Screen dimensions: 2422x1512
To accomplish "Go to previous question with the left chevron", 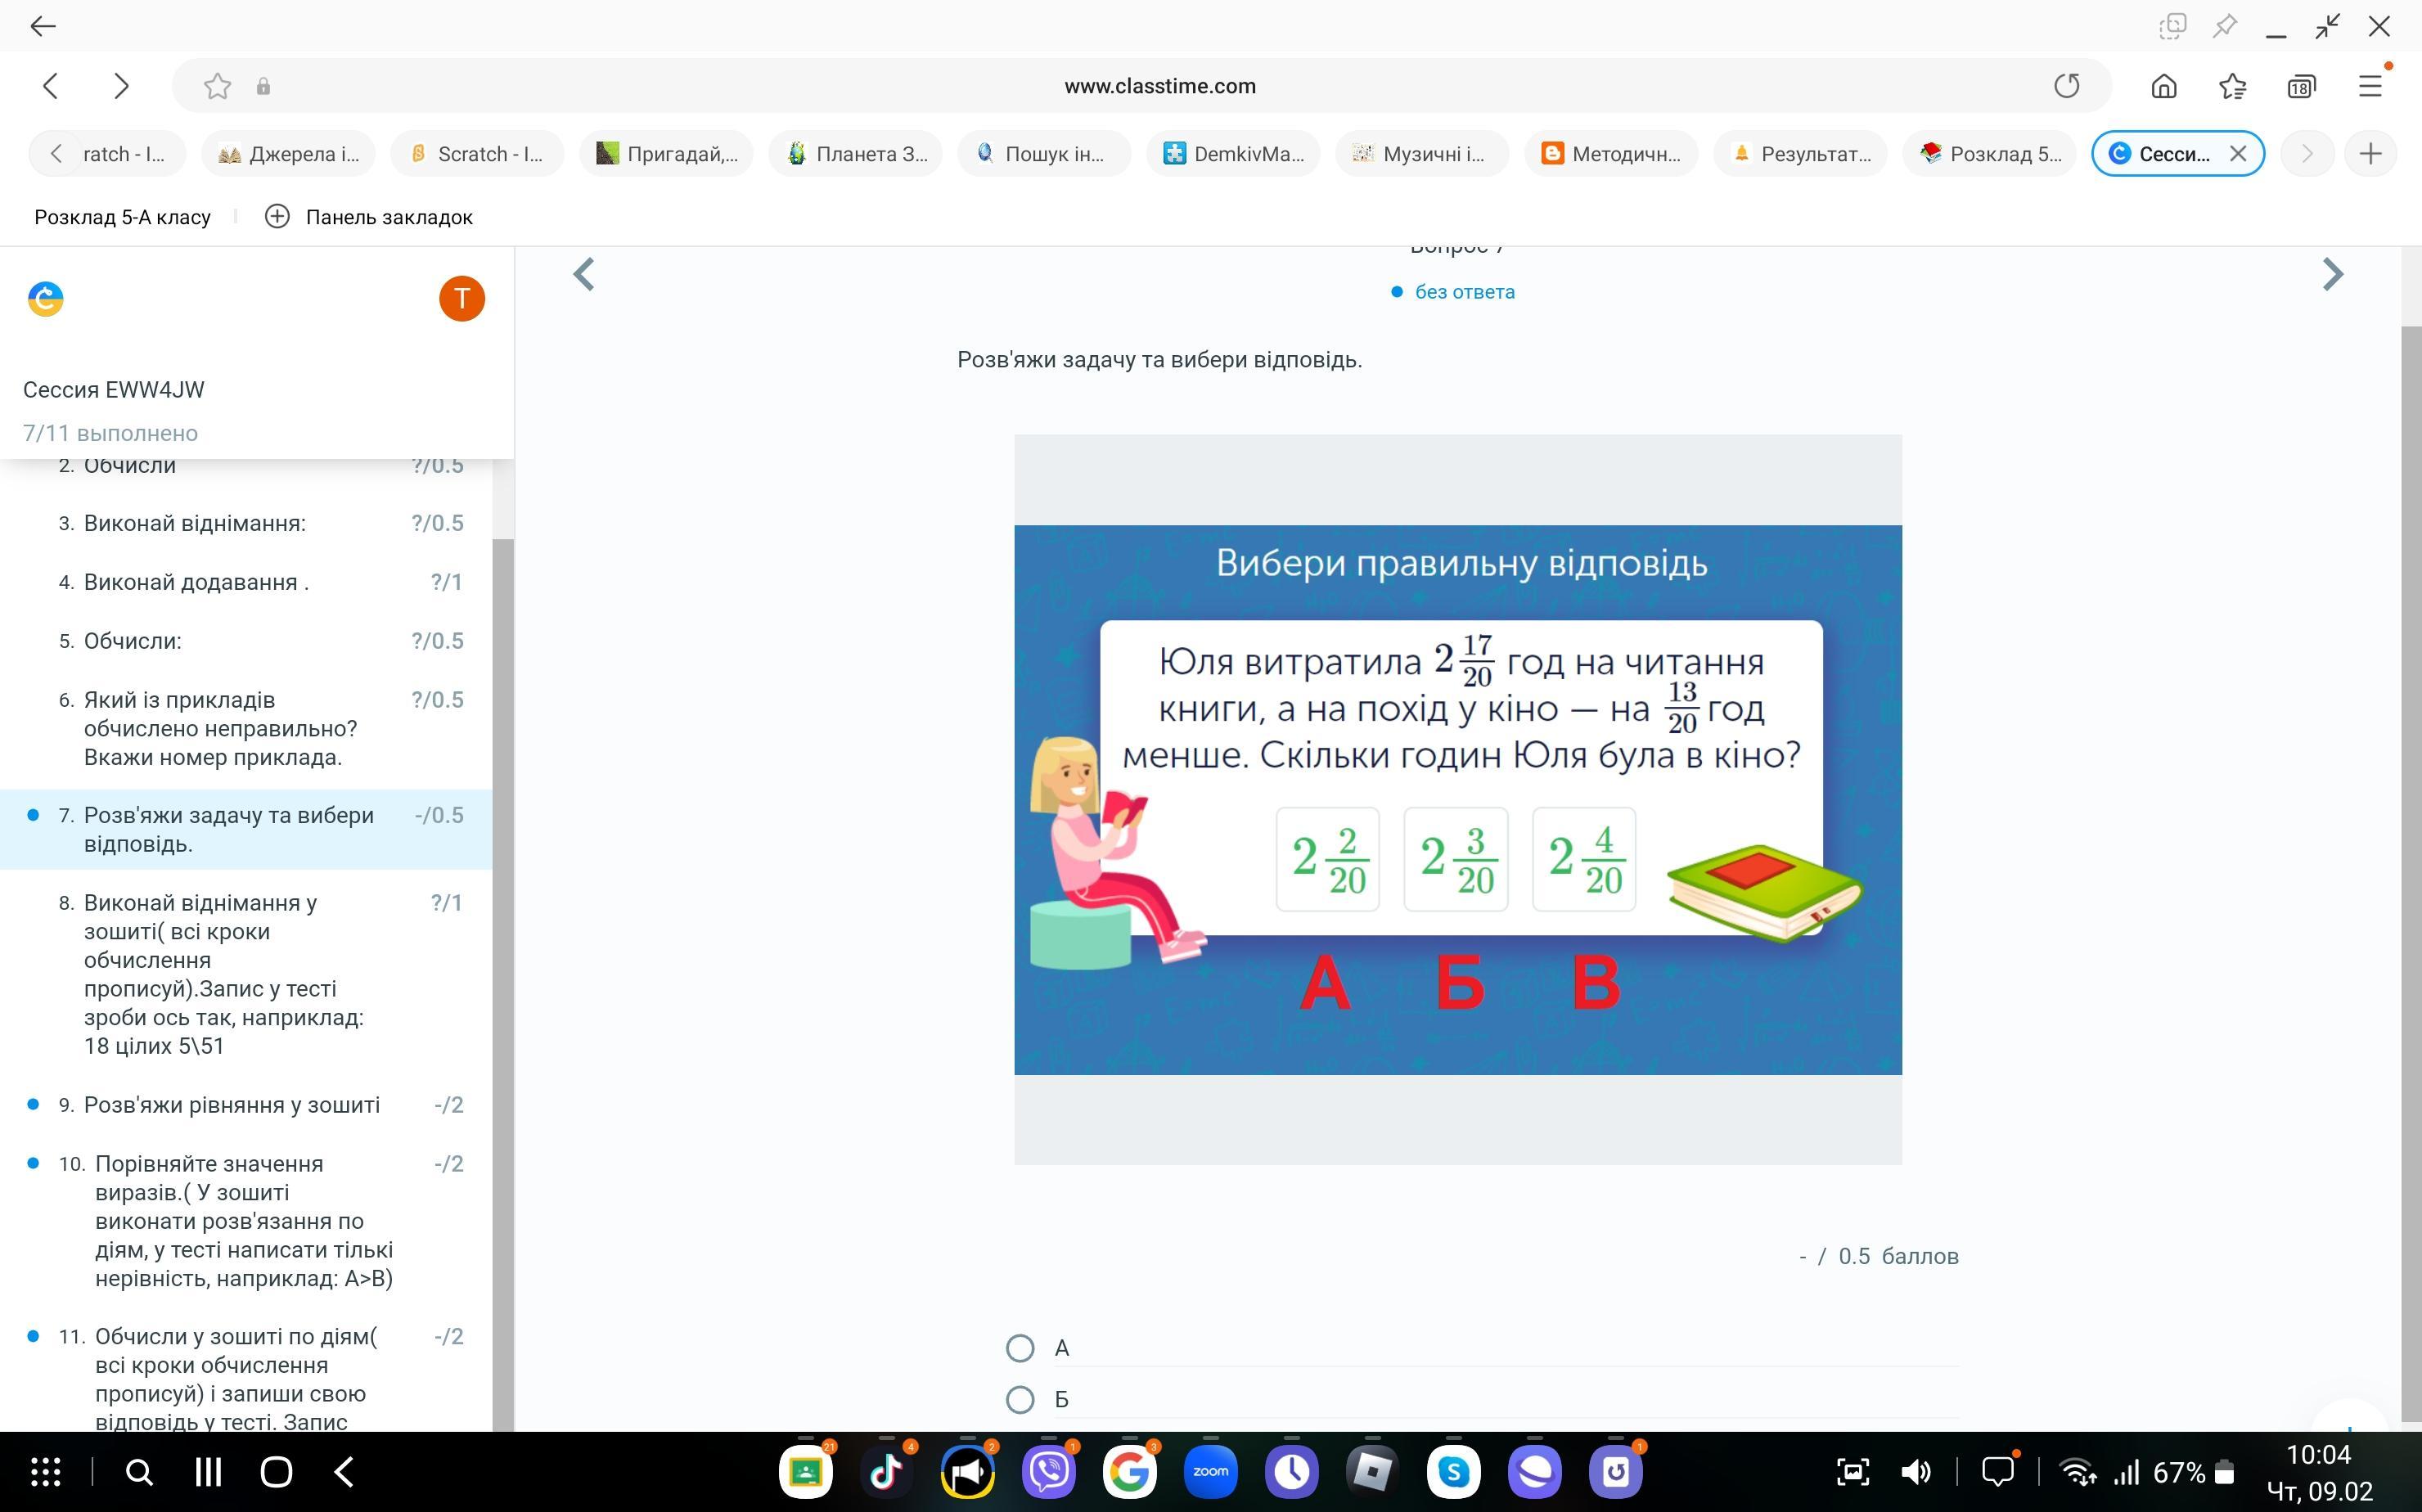I will (x=584, y=274).
